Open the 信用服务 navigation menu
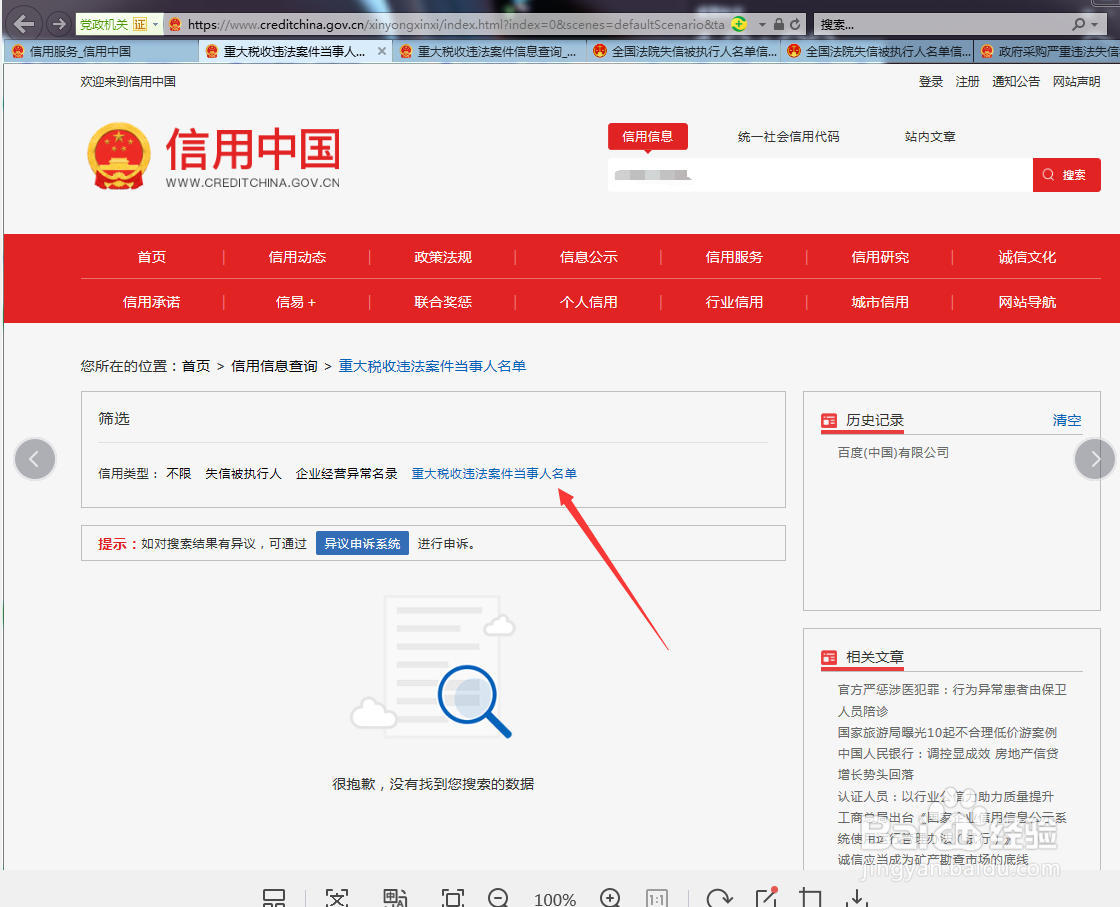1120x907 pixels. click(735, 257)
